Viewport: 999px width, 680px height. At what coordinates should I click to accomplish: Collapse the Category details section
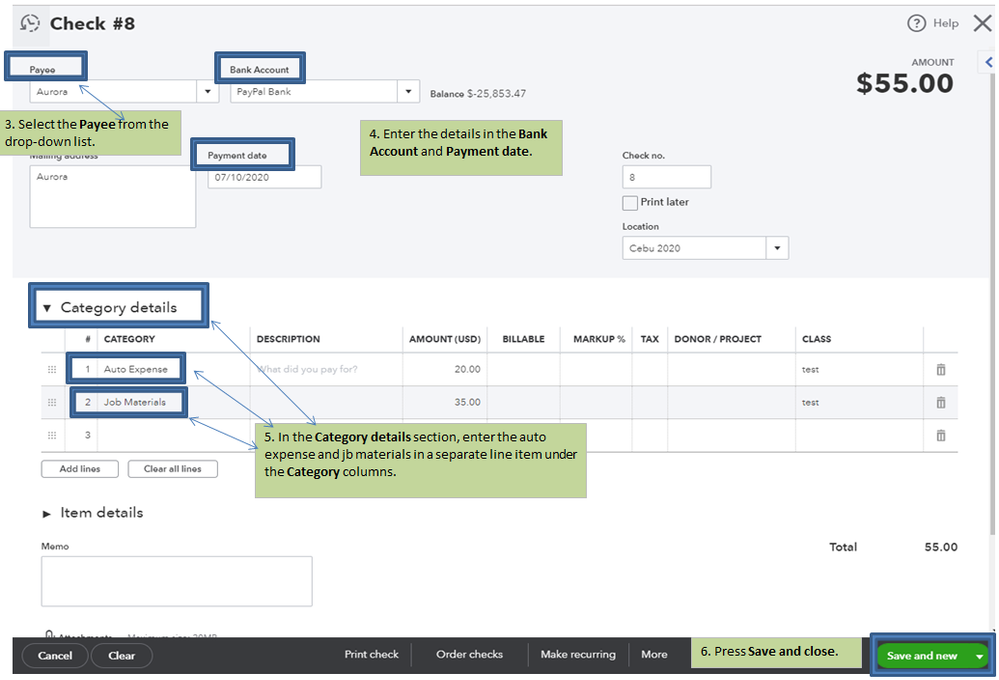coord(47,308)
